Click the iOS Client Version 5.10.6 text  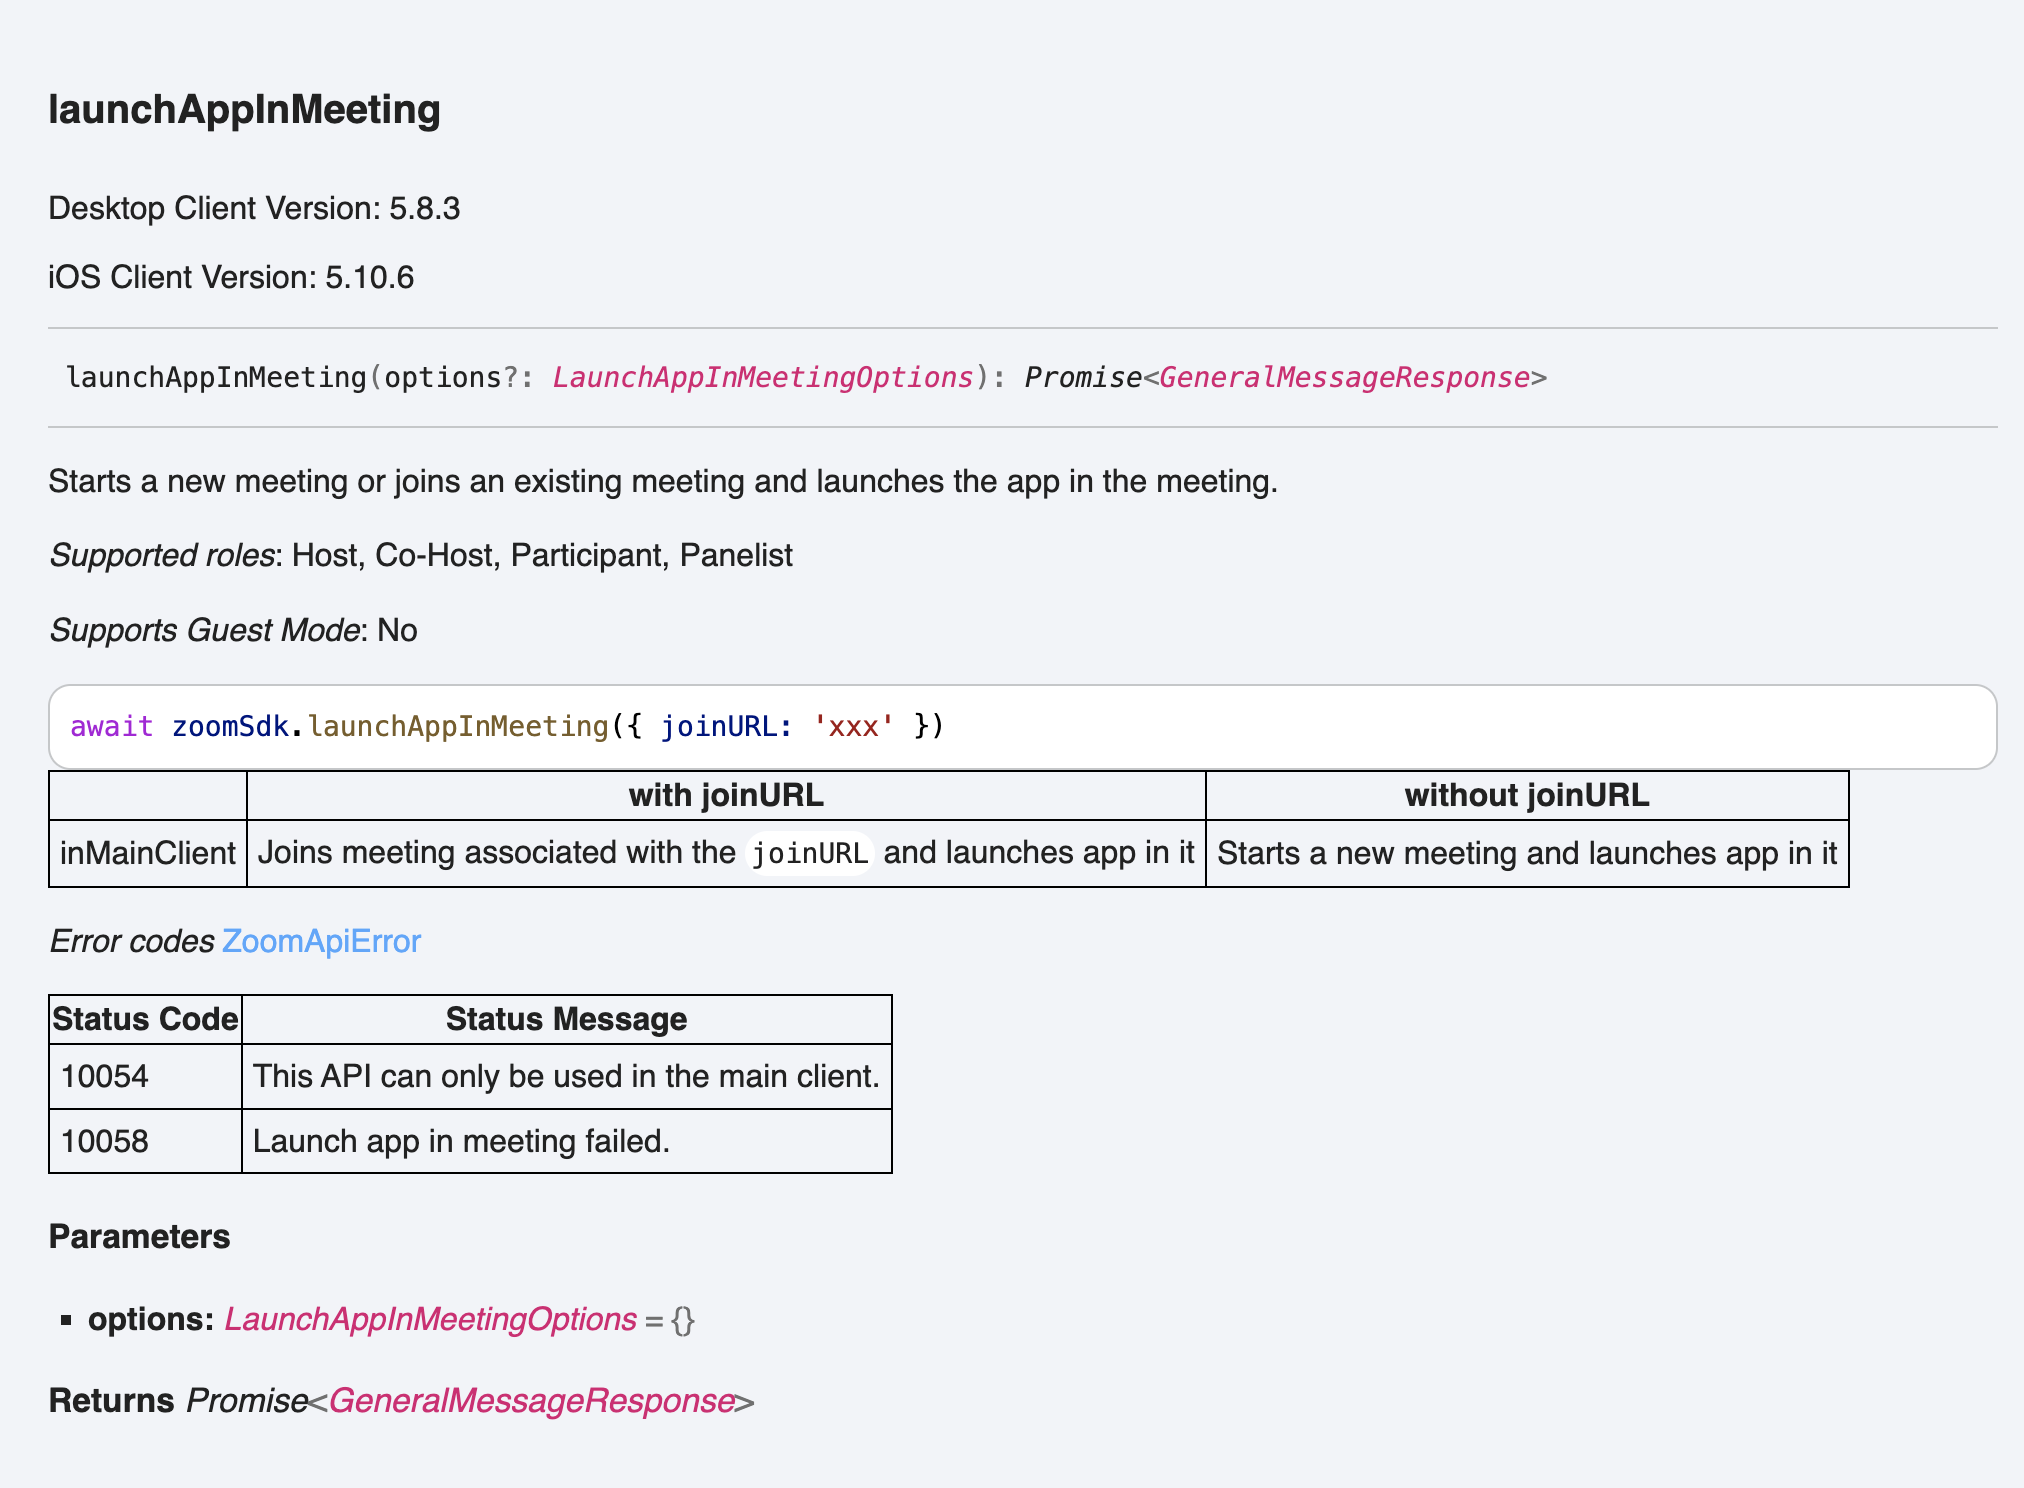tap(231, 278)
